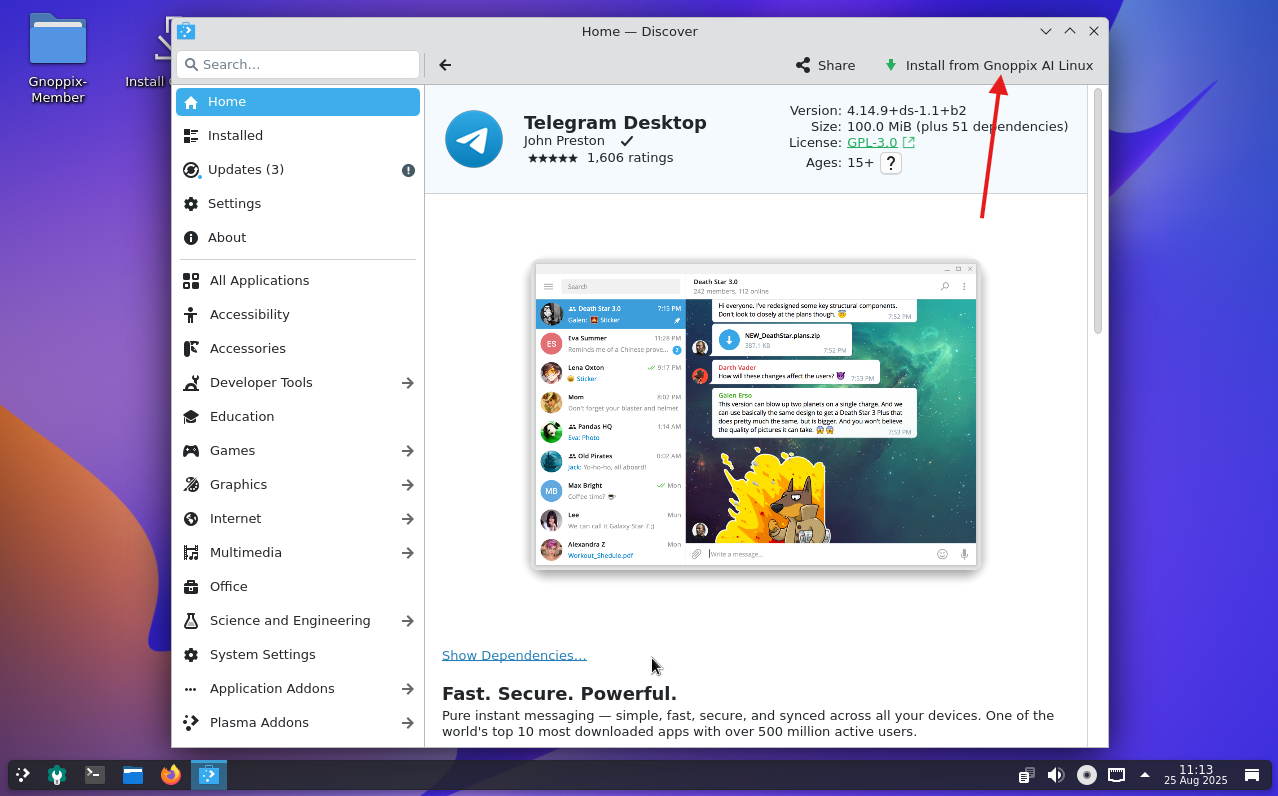
Task: Click Show Dependencies link
Action: (x=514, y=655)
